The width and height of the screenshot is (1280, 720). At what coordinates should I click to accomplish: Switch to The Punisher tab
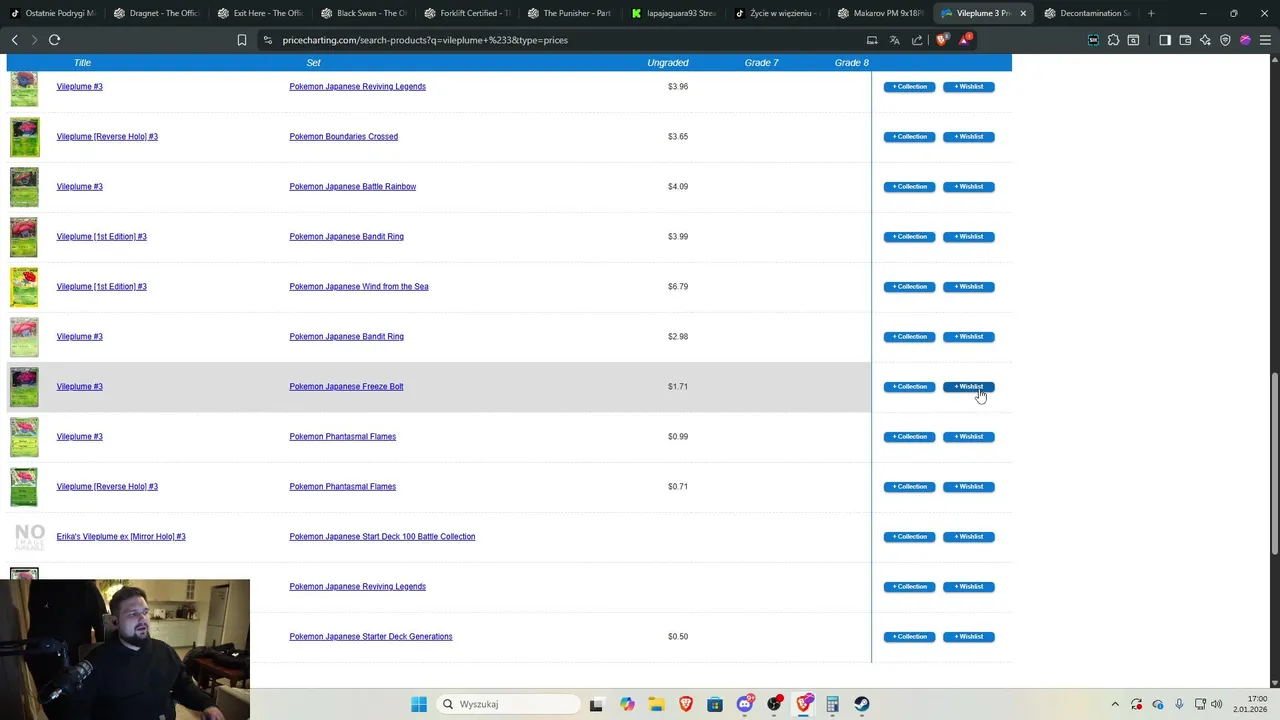(570, 13)
